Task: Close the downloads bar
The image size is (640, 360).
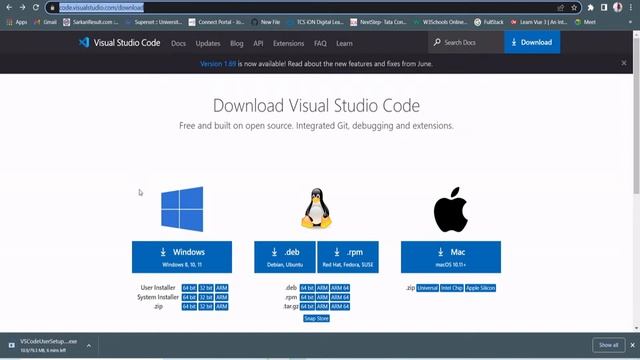Action: [x=632, y=345]
